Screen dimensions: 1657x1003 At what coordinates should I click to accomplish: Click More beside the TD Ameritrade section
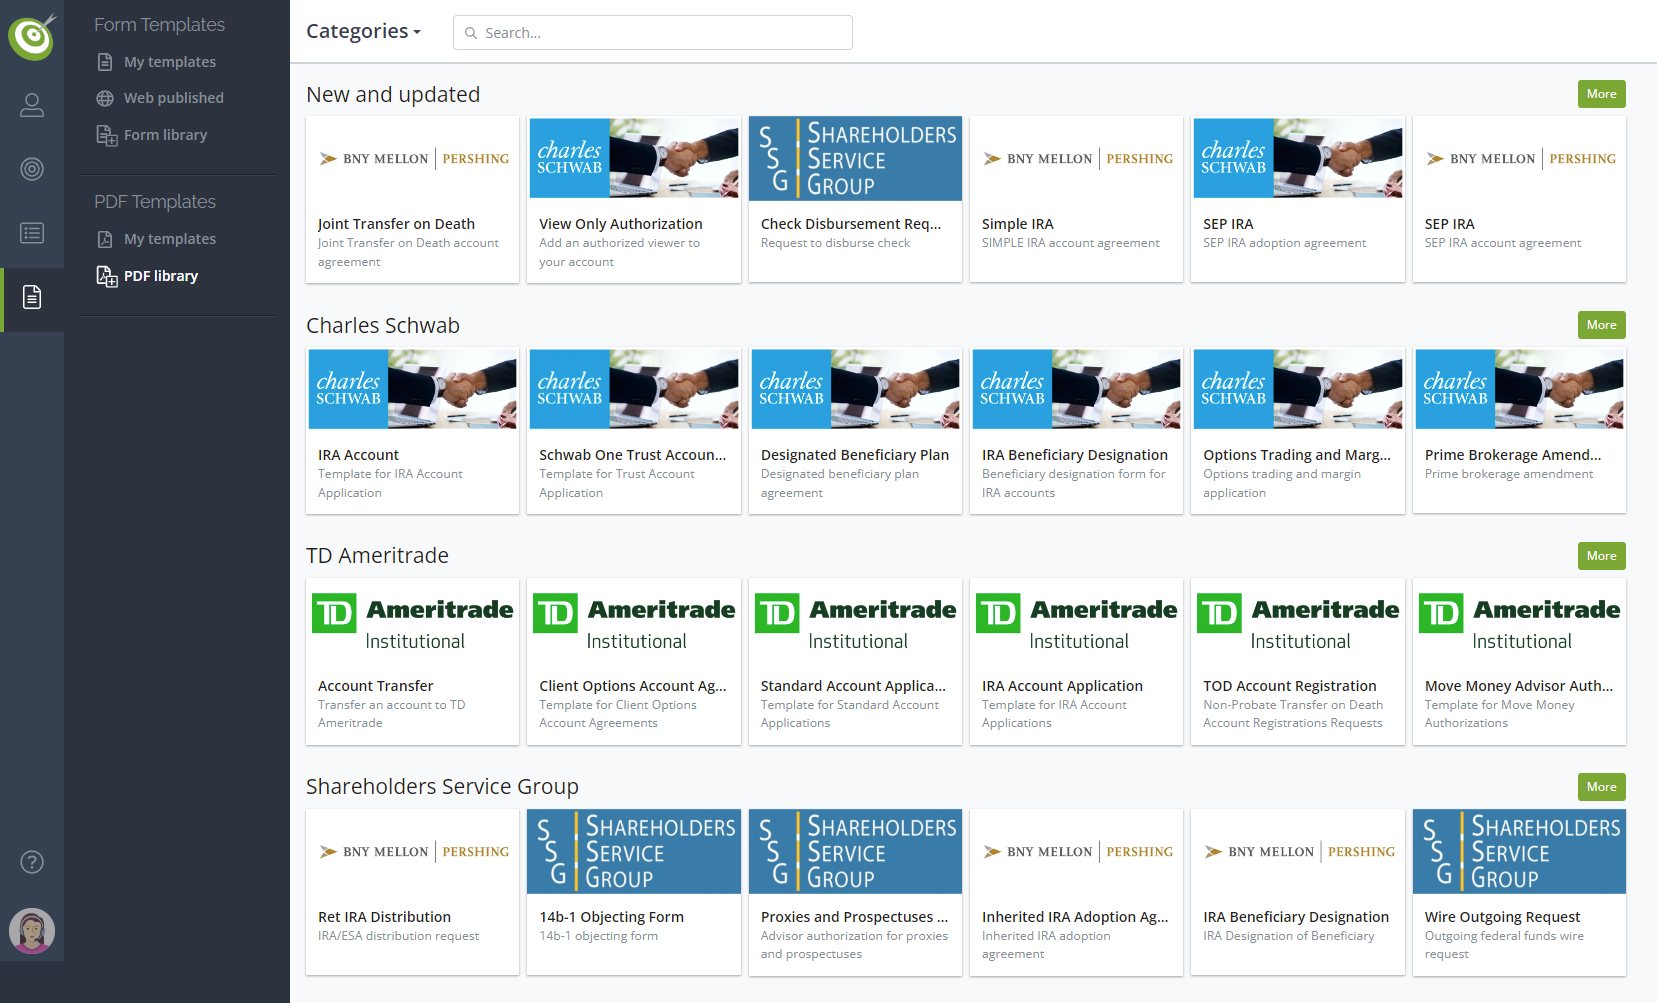pos(1601,555)
